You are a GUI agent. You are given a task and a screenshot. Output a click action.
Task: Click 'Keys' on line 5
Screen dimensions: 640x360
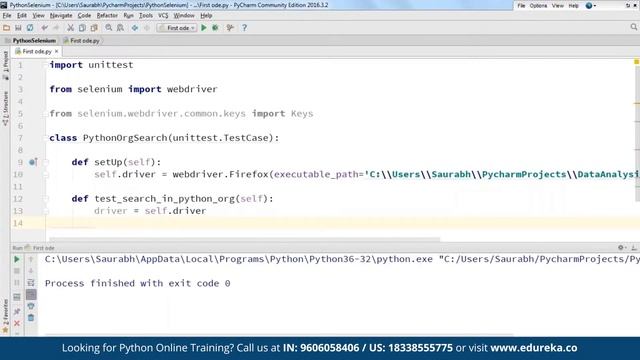point(302,113)
